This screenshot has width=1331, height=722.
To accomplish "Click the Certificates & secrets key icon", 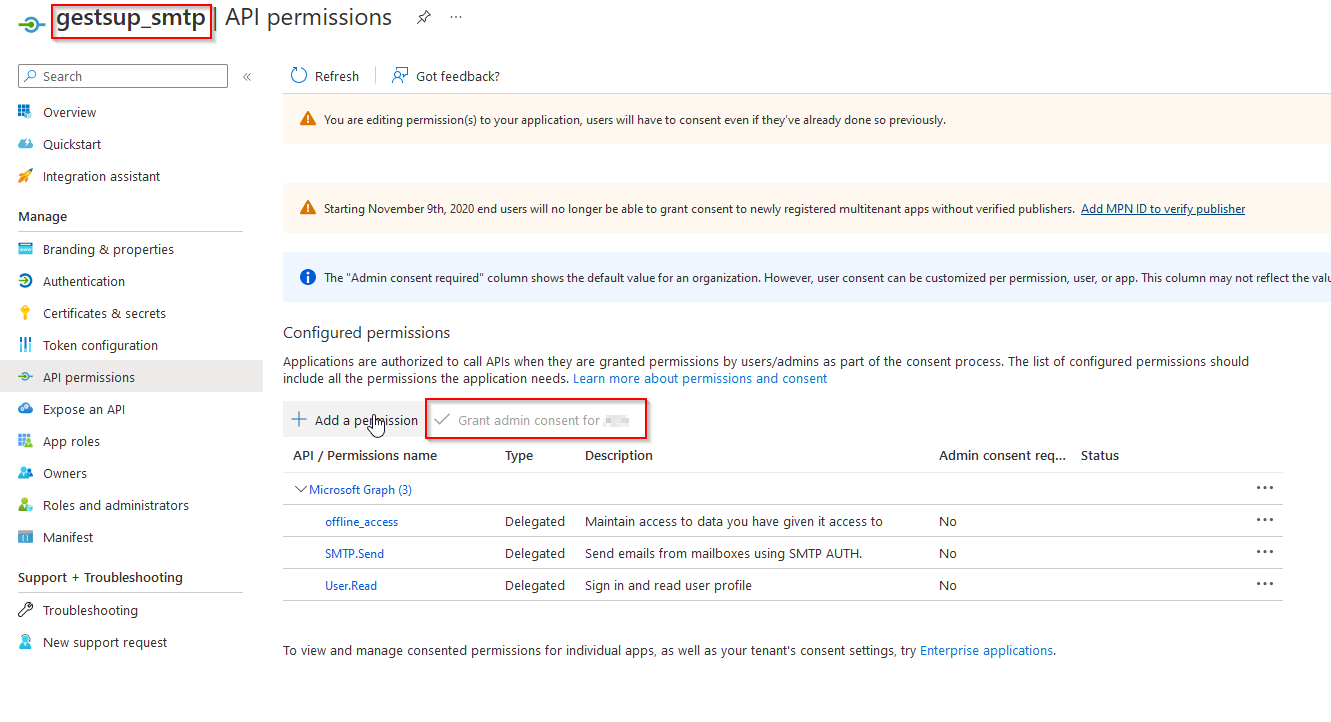I will point(26,313).
